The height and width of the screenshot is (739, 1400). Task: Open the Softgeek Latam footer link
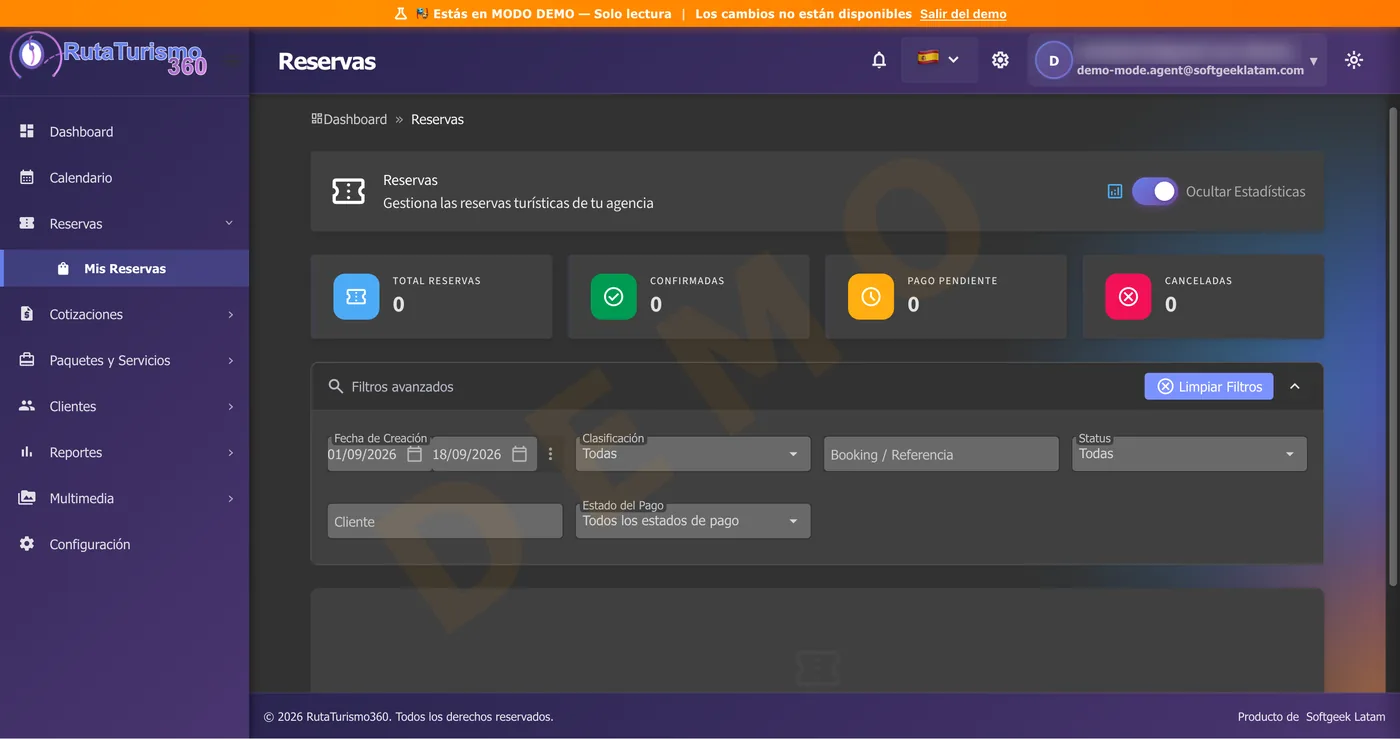coord(1346,716)
